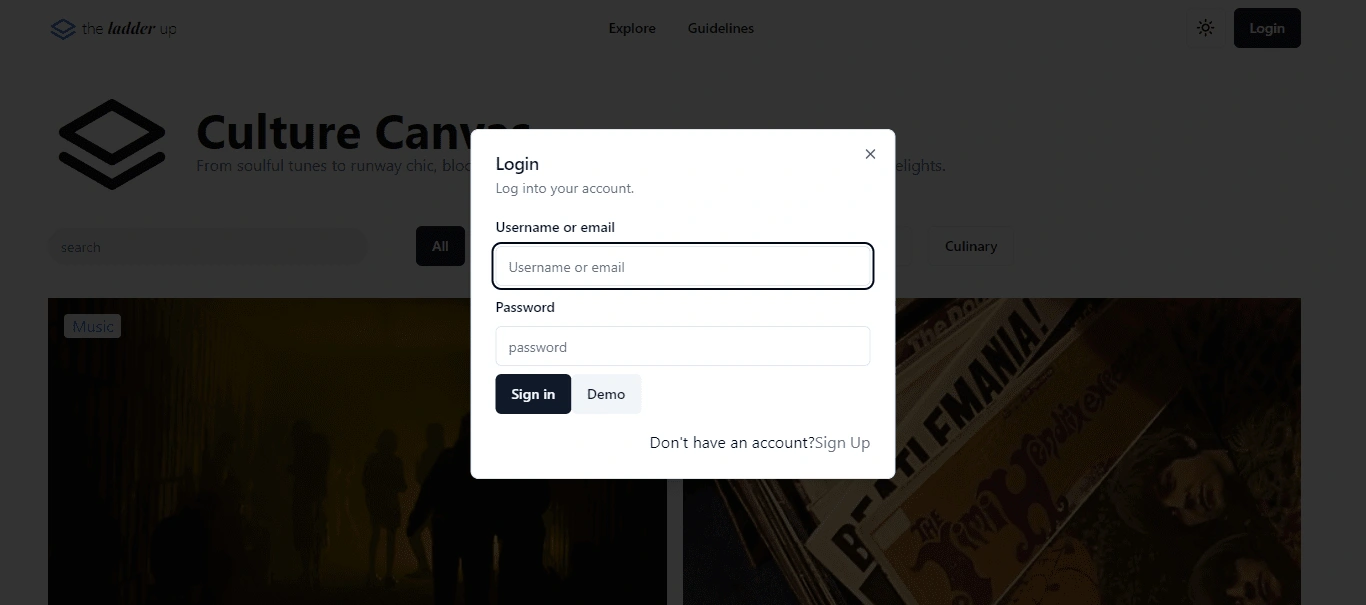Viewport: 1366px width, 605px height.
Task: Close the login dialog with the X
Action: [870, 154]
